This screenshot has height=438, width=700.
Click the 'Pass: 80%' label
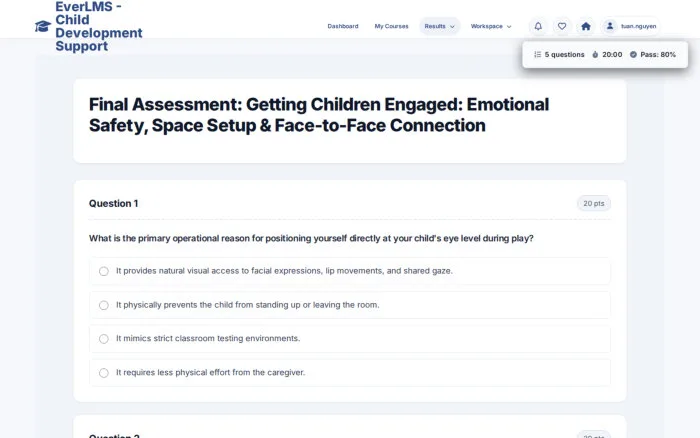click(x=658, y=54)
